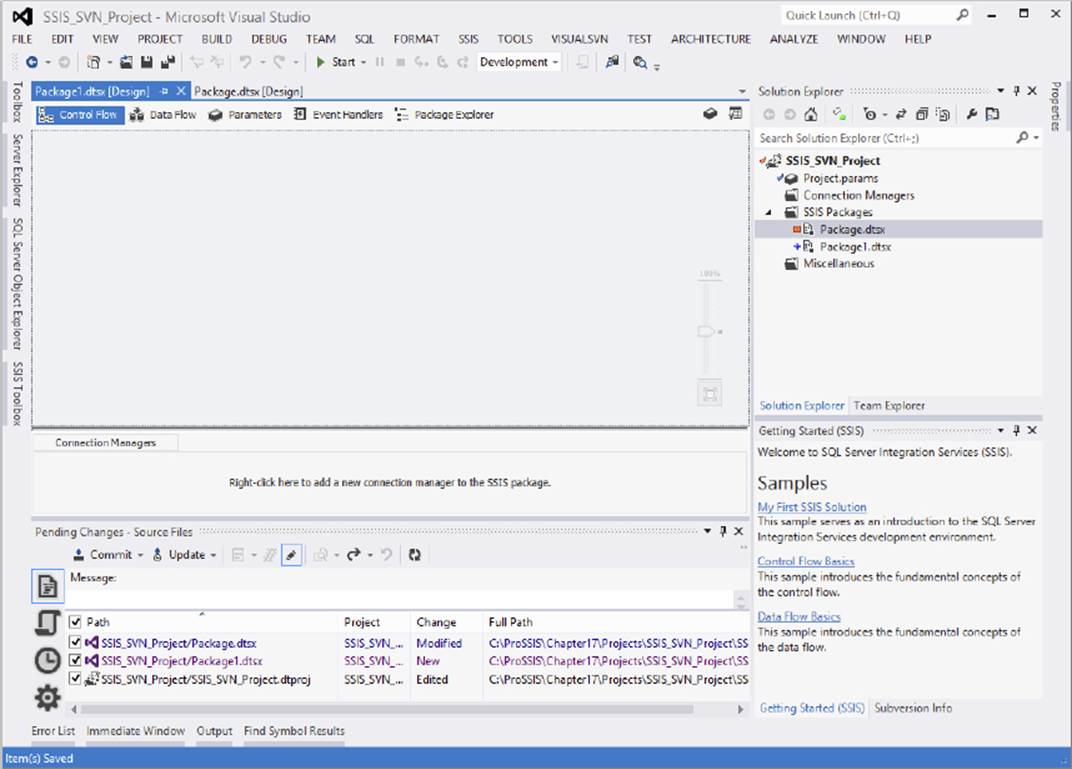This screenshot has height=769, width=1072.
Task: Click the Sync with Active Document icon
Action: click(901, 115)
